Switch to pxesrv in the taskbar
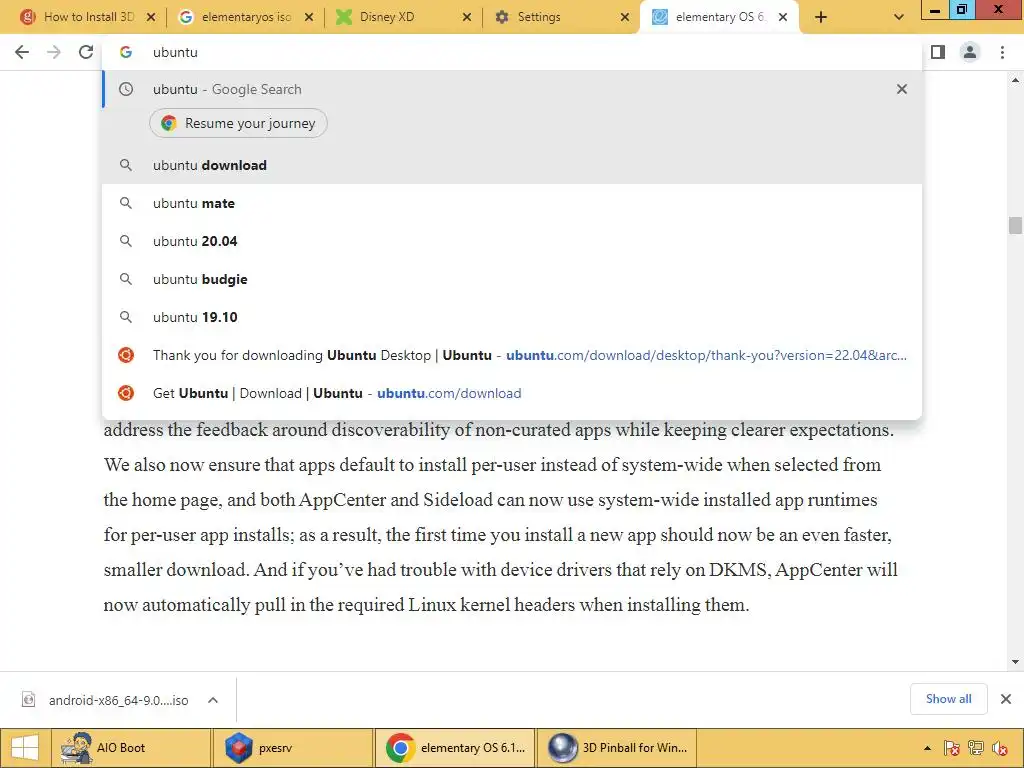 [293, 748]
